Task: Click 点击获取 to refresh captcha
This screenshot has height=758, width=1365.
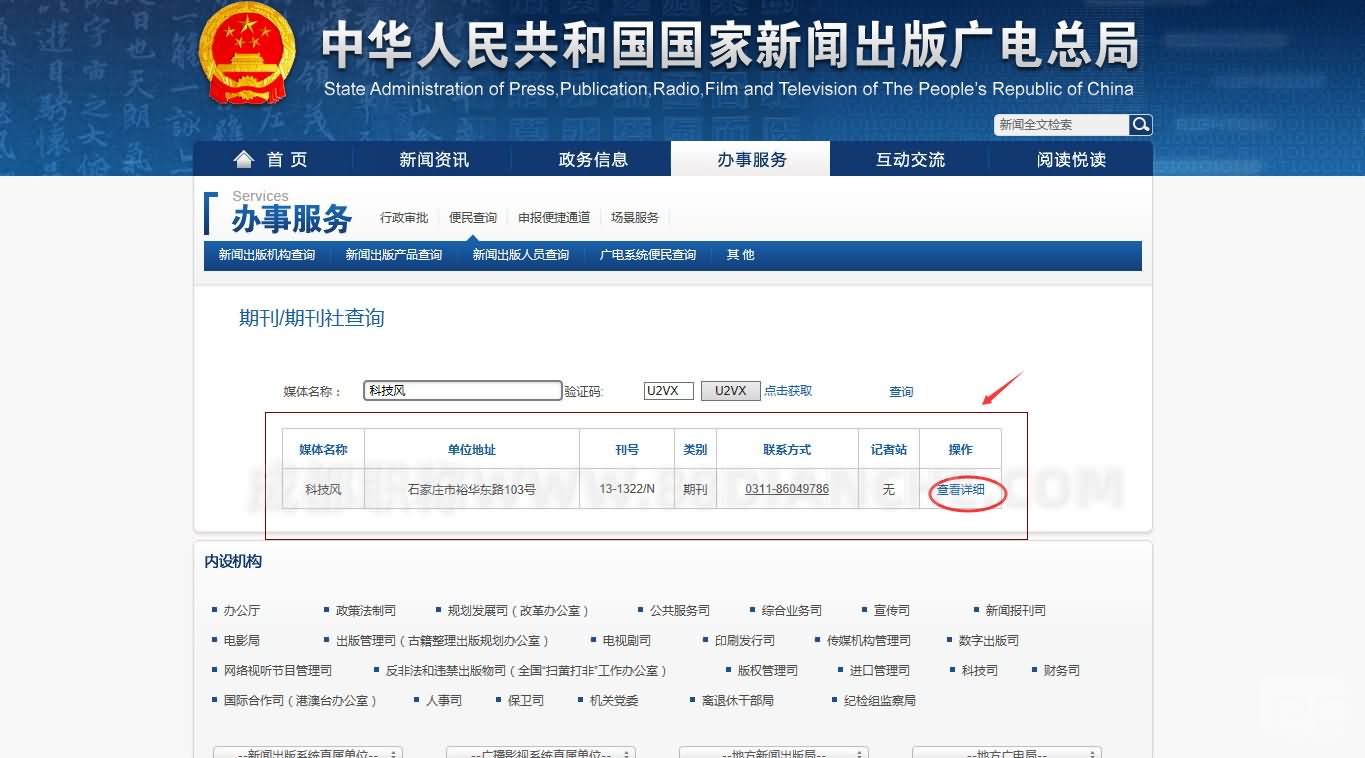Action: pos(788,391)
